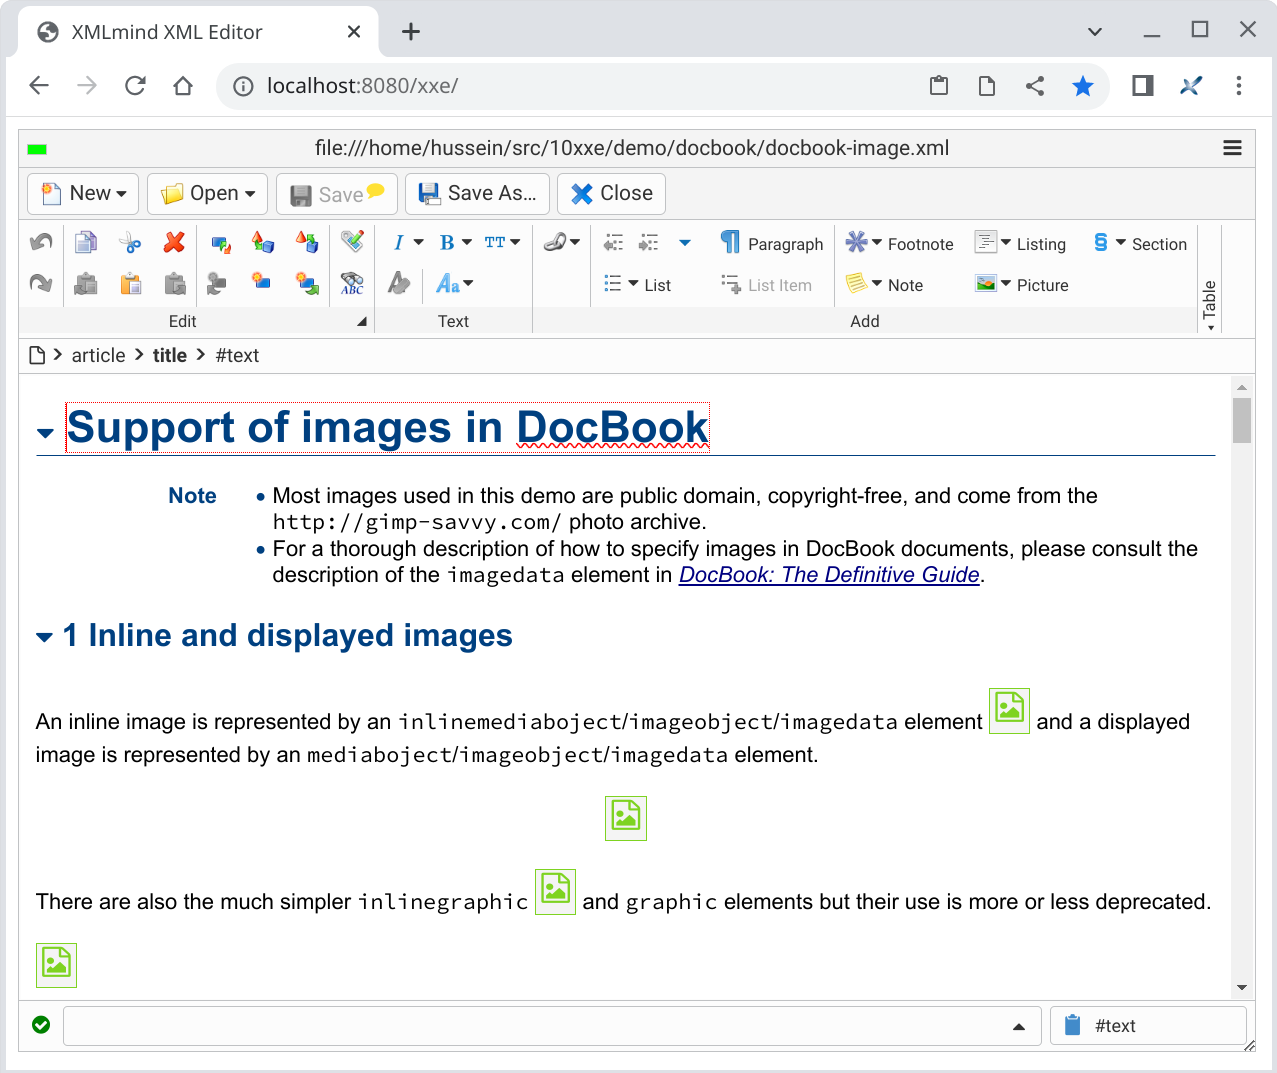Click the Insert new element starburst icon

coord(261,281)
